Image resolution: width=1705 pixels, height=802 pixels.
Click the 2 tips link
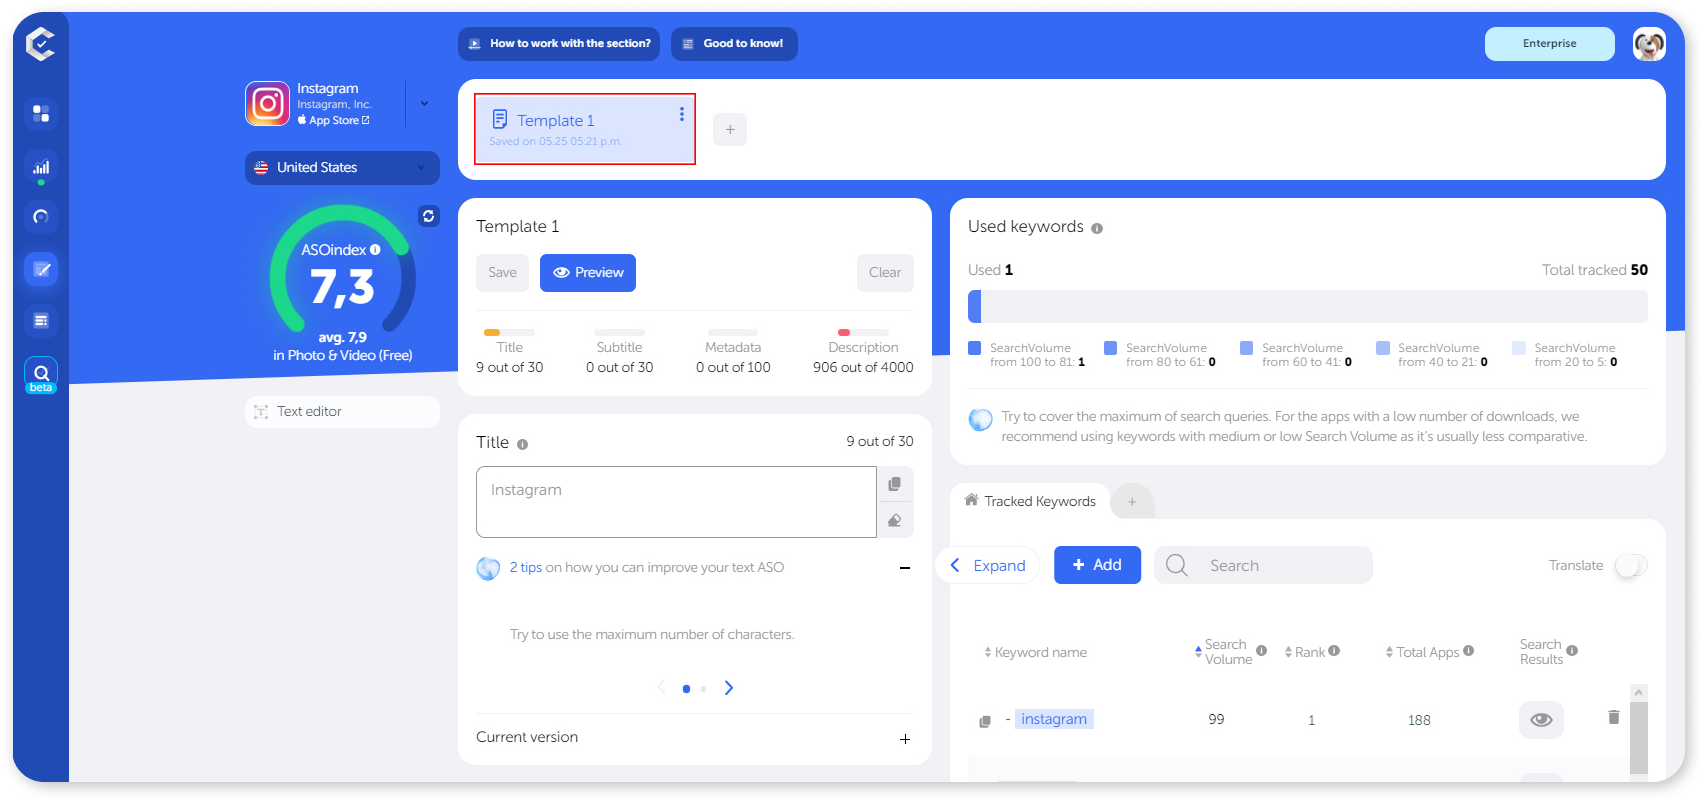525,568
